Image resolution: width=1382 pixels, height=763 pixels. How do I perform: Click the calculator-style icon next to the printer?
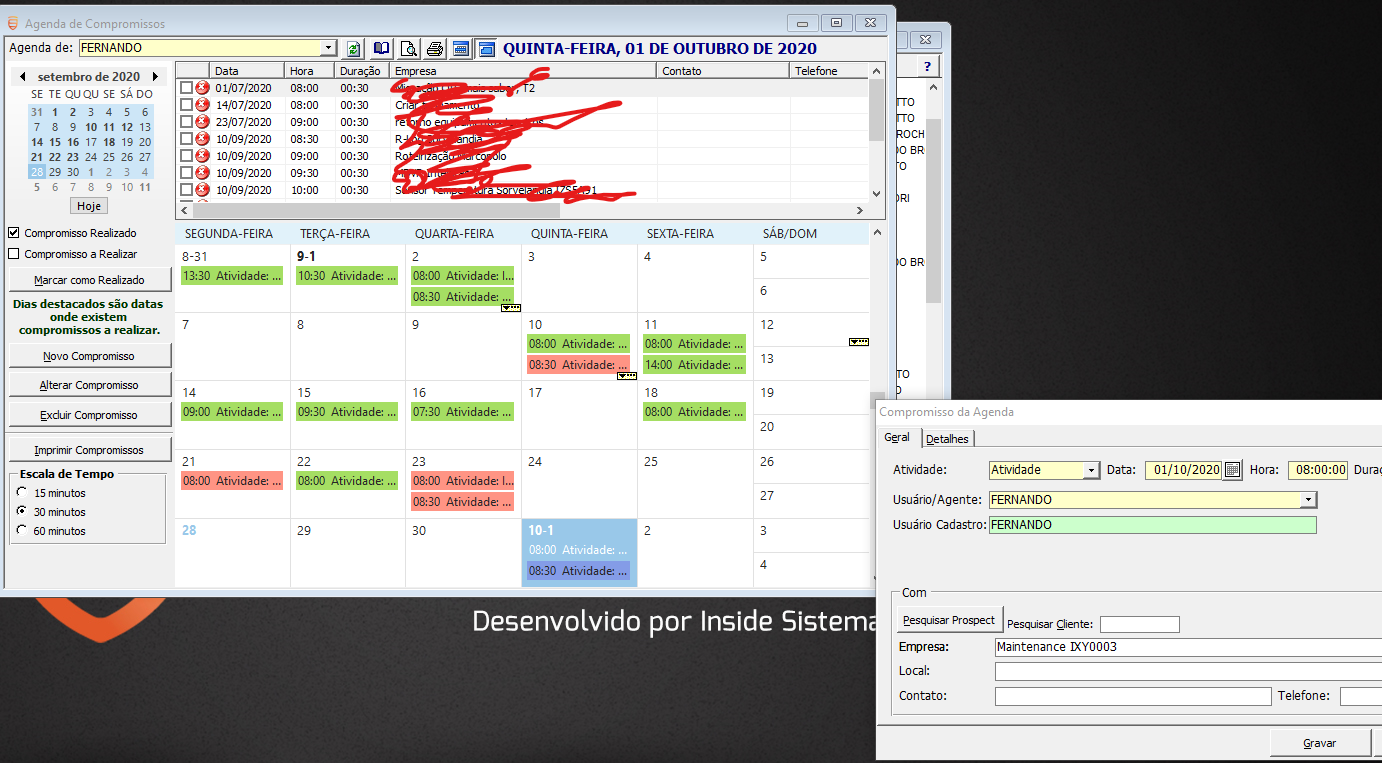pos(461,48)
